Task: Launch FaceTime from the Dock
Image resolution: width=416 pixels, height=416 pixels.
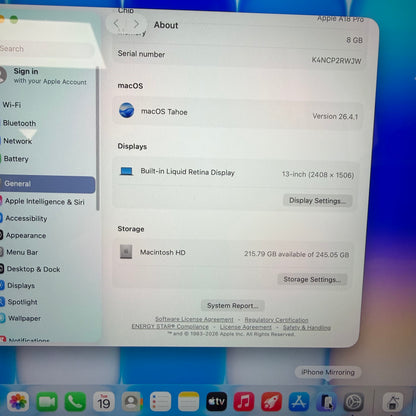Action: click(47, 402)
